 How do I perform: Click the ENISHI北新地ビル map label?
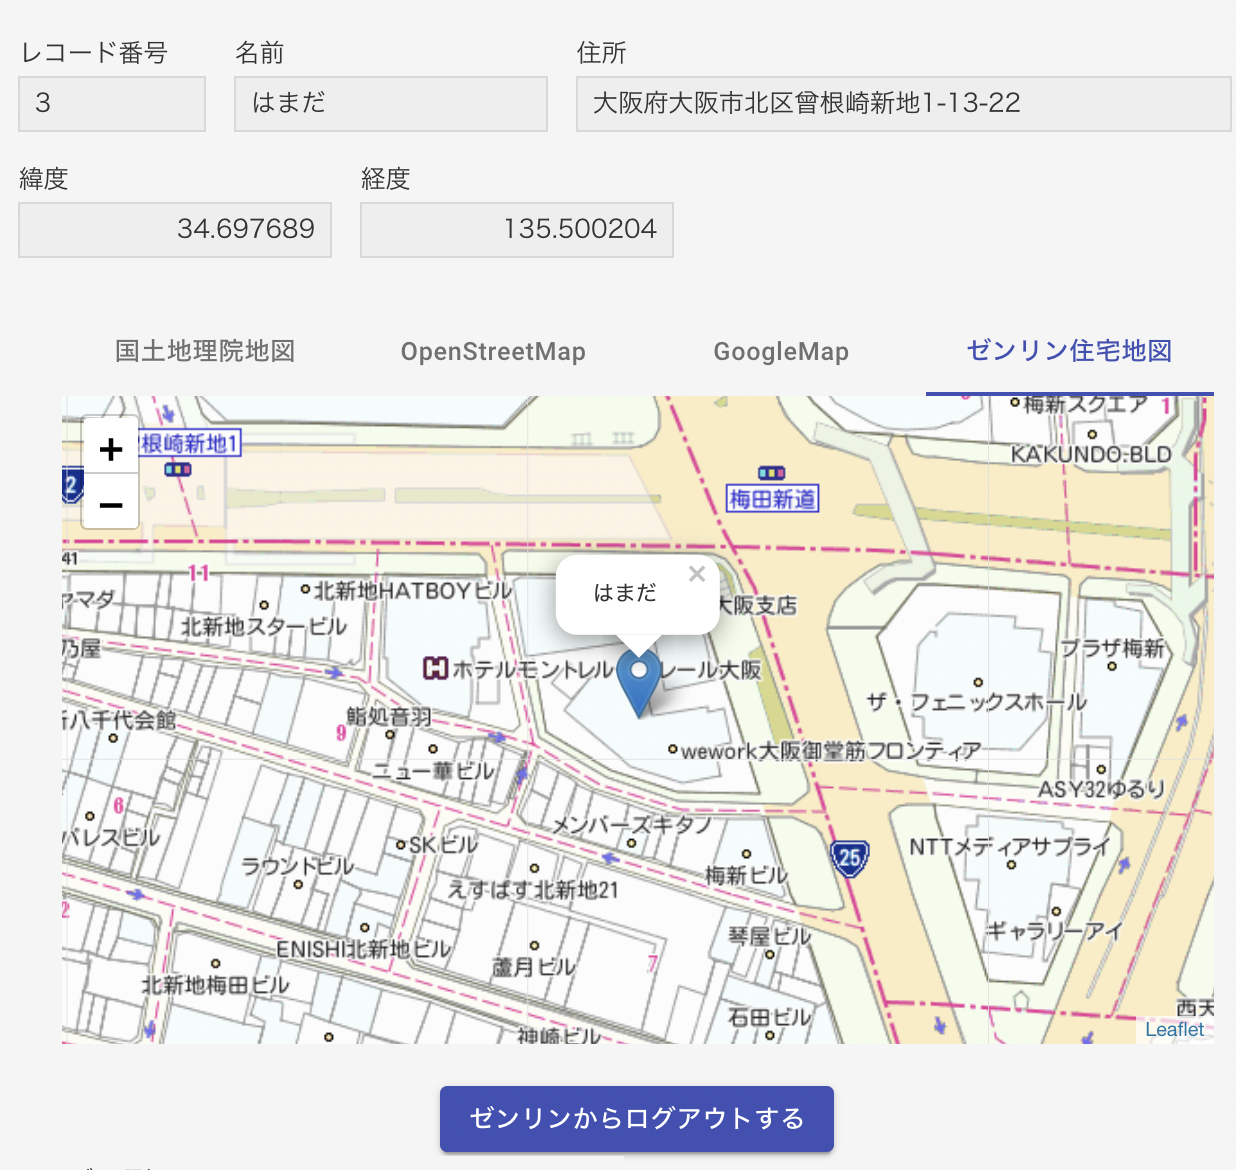pyautogui.click(x=364, y=949)
